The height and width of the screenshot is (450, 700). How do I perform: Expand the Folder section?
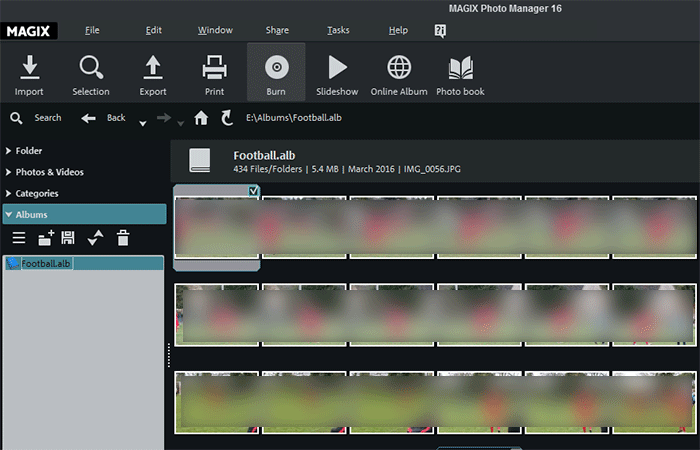(29, 151)
